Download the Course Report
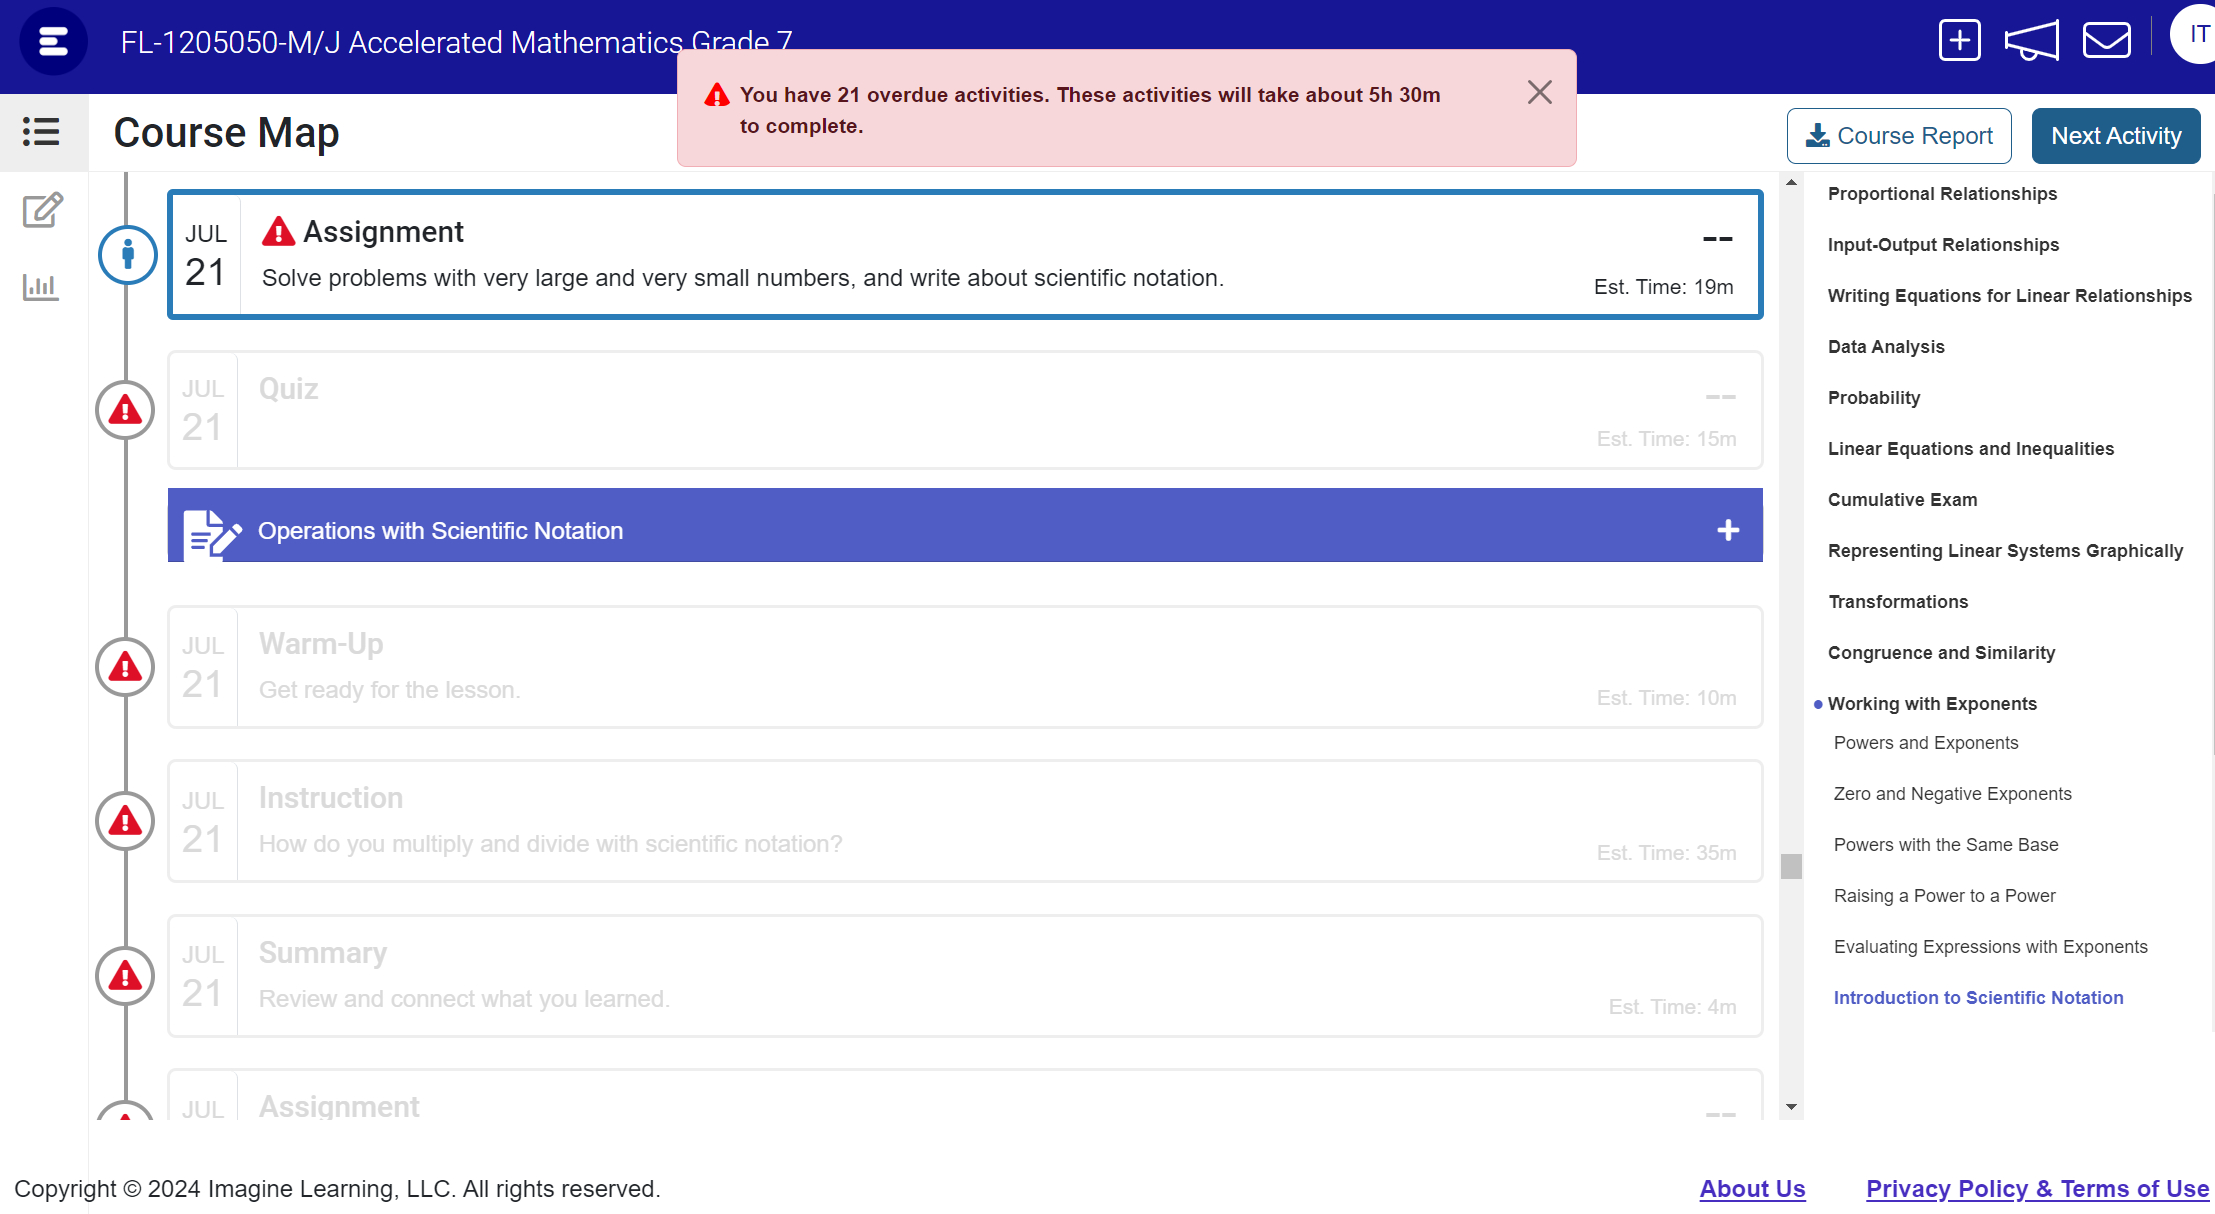Image resolution: width=2215 pixels, height=1214 pixels. pyautogui.click(x=1898, y=136)
